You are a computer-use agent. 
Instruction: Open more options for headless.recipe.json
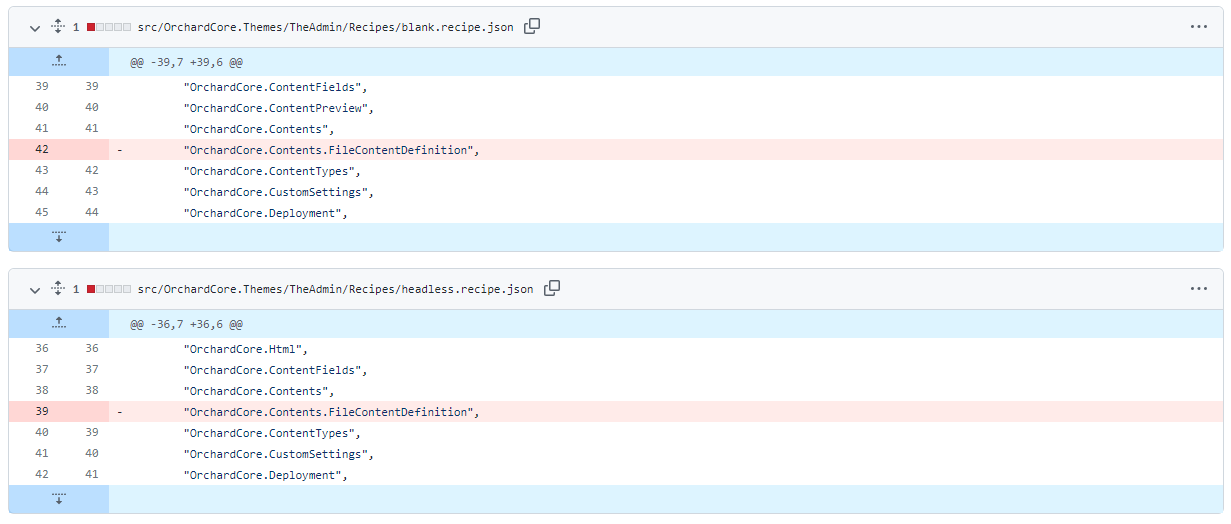pyautogui.click(x=1199, y=289)
